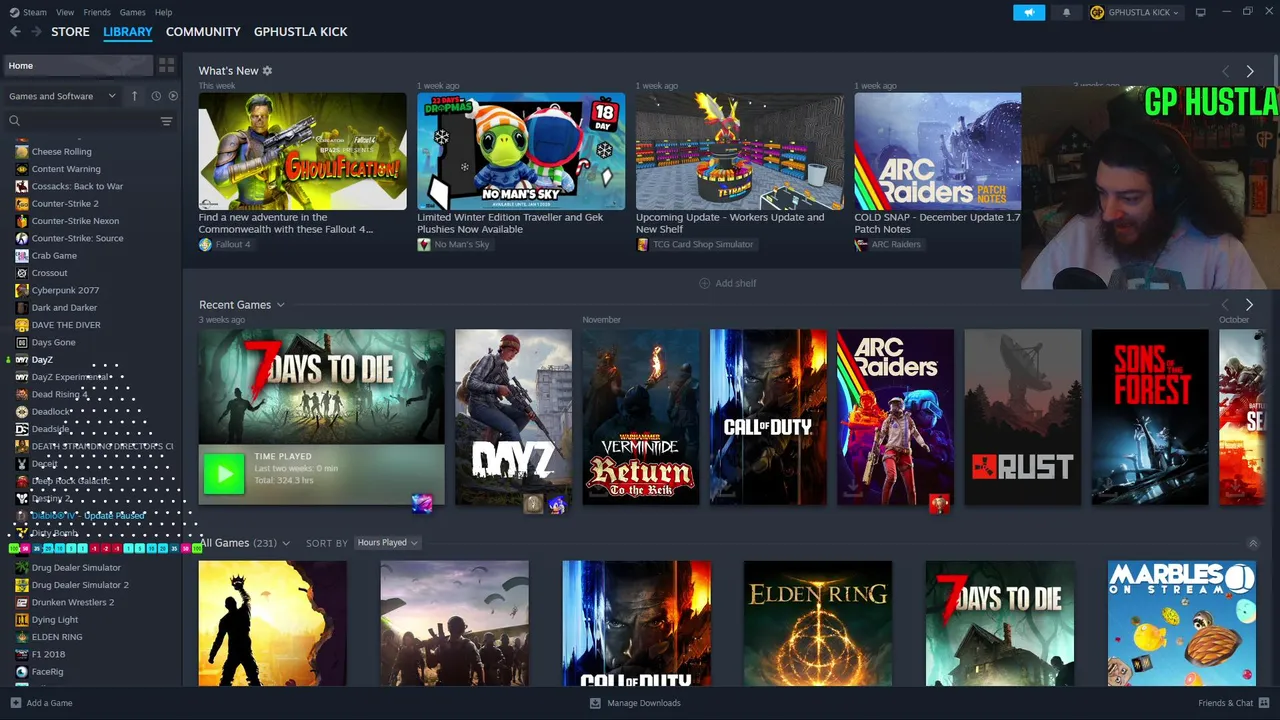
Task: Open Friends & Chat
Action: tap(1232, 703)
